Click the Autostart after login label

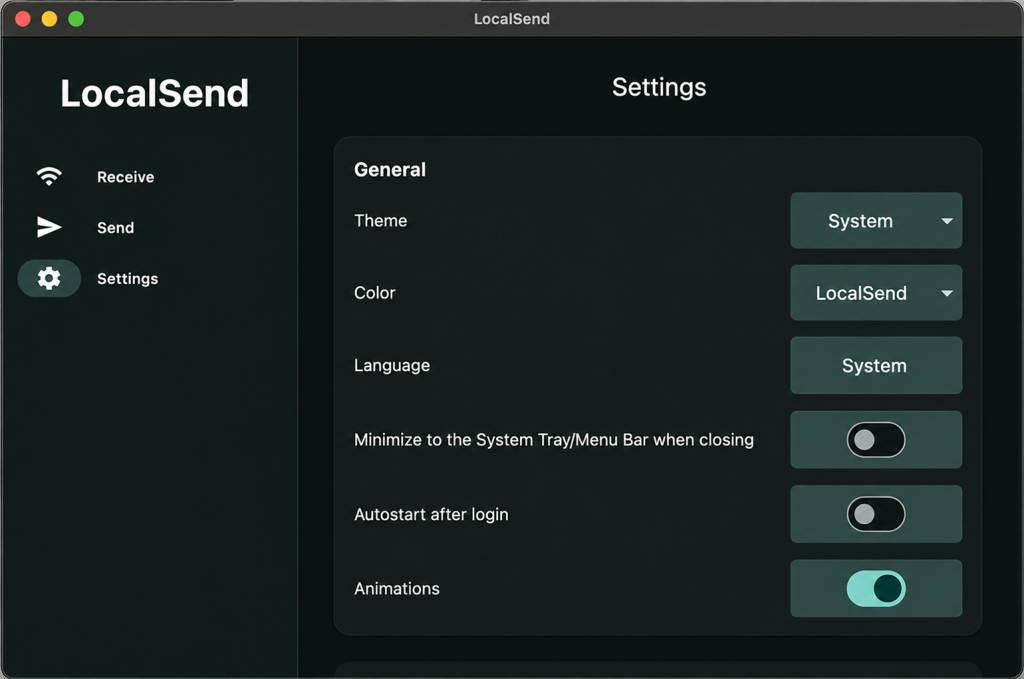431,514
